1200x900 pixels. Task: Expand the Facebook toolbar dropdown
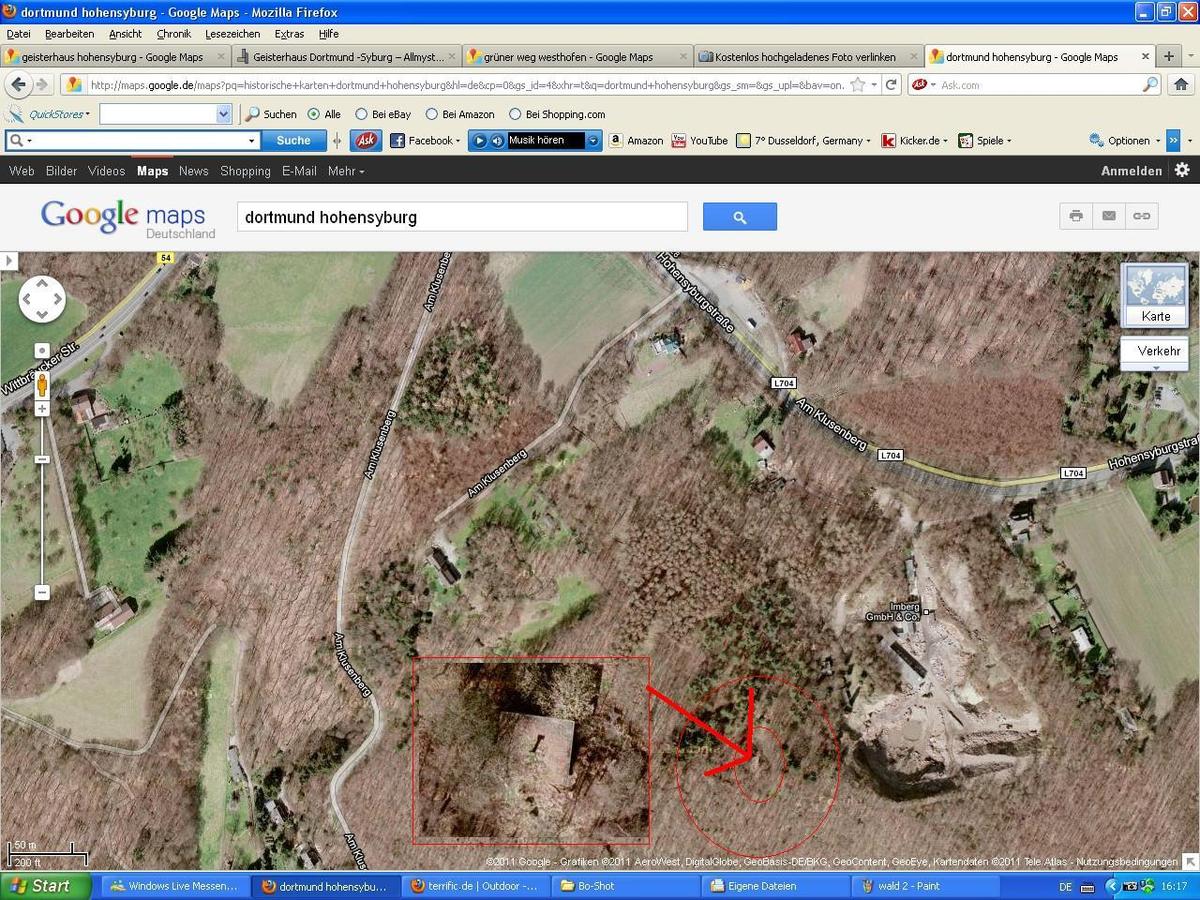click(x=459, y=141)
